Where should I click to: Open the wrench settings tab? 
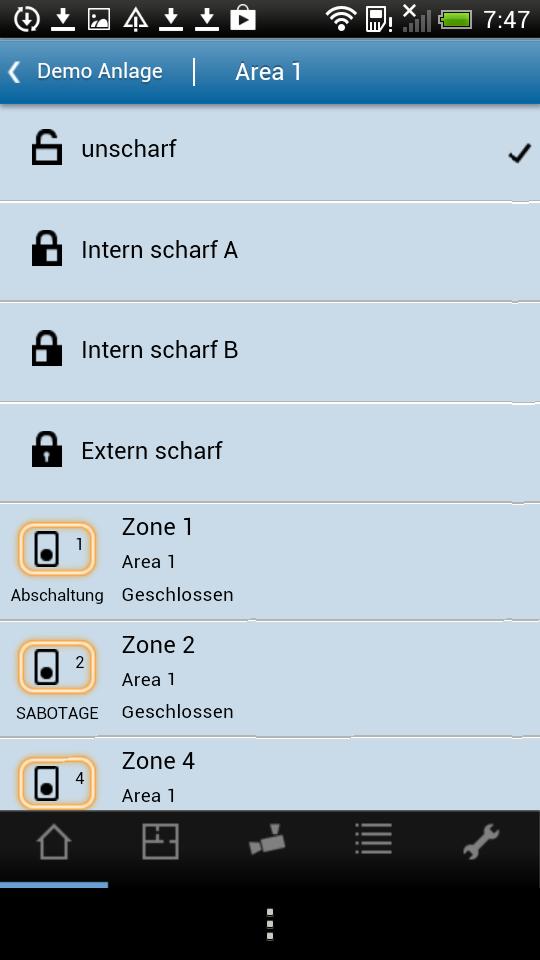pos(481,841)
